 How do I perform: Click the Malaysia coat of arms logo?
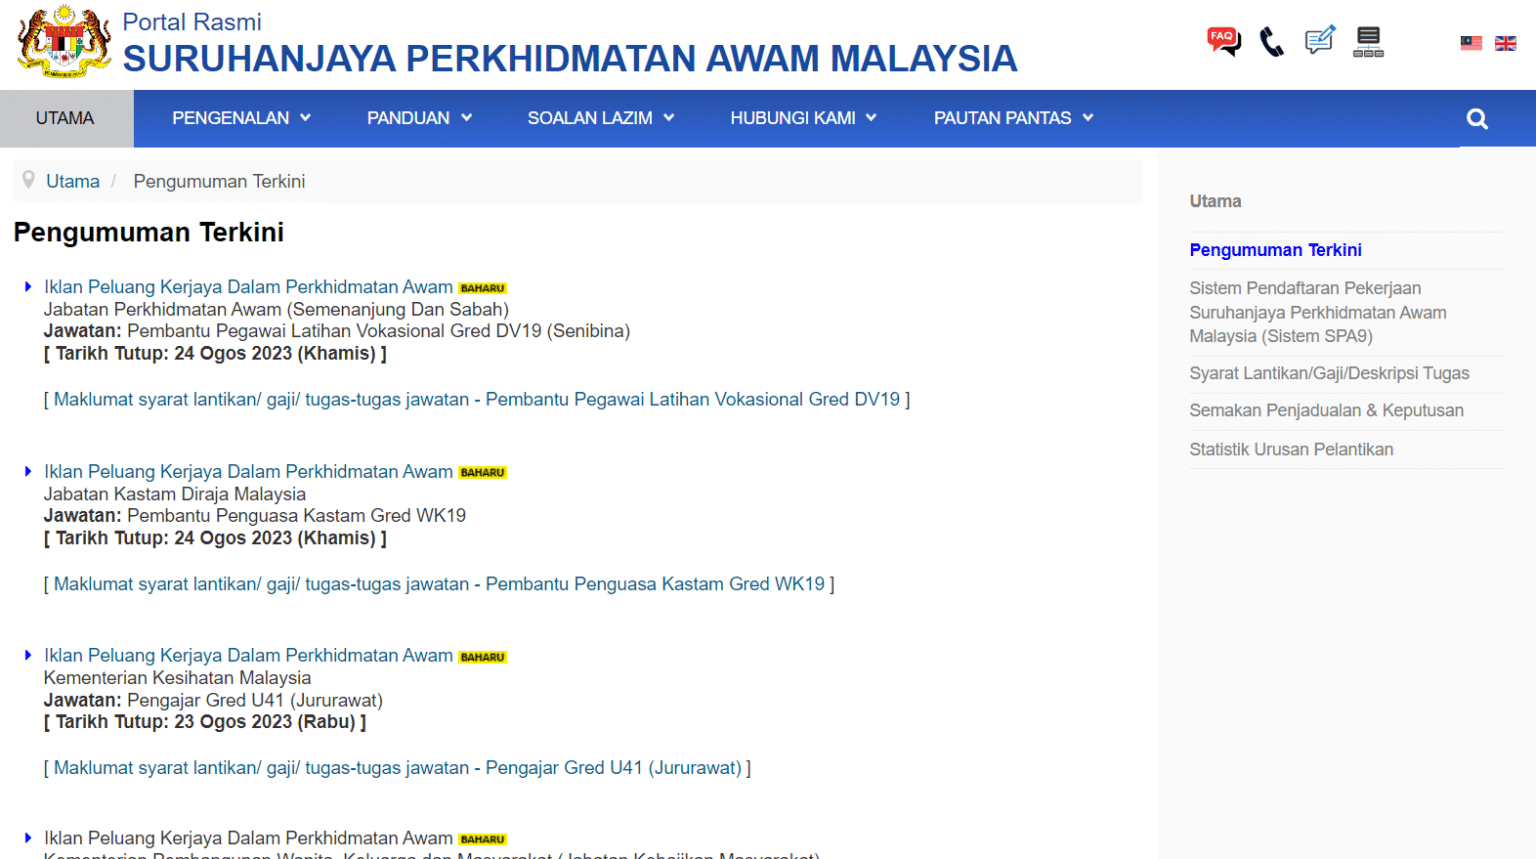tap(65, 42)
